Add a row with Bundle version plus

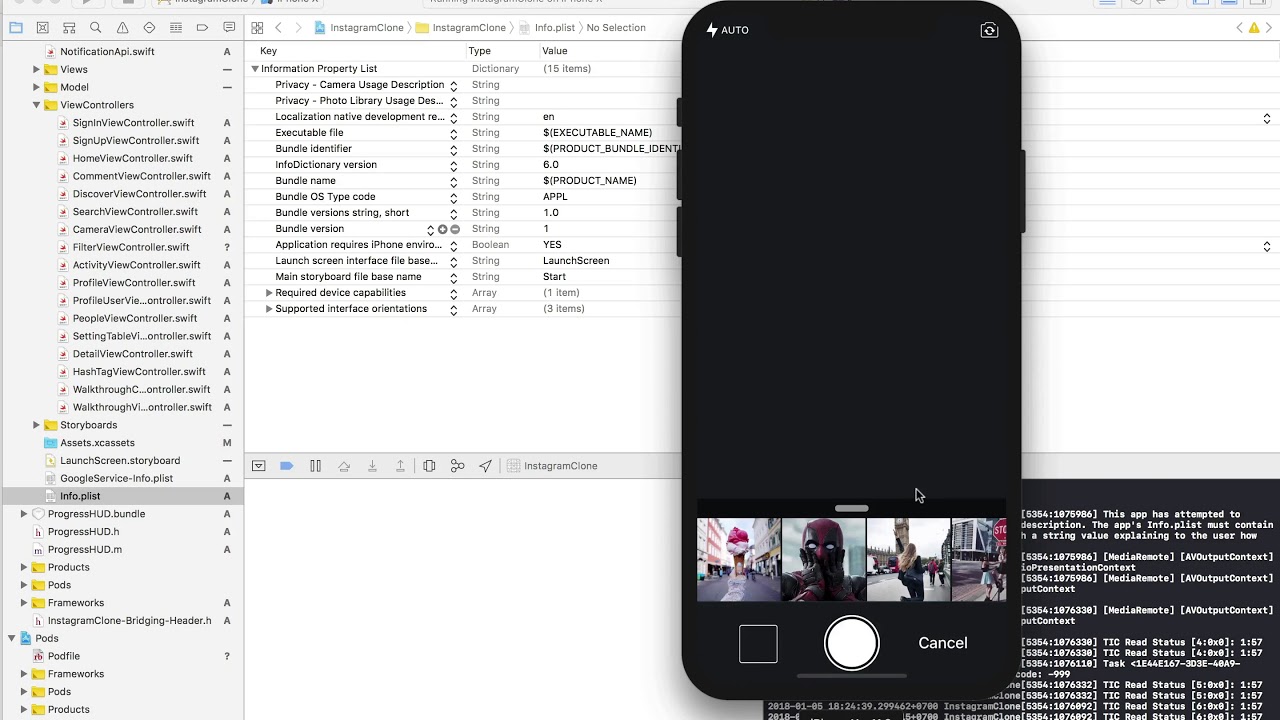click(x=443, y=229)
